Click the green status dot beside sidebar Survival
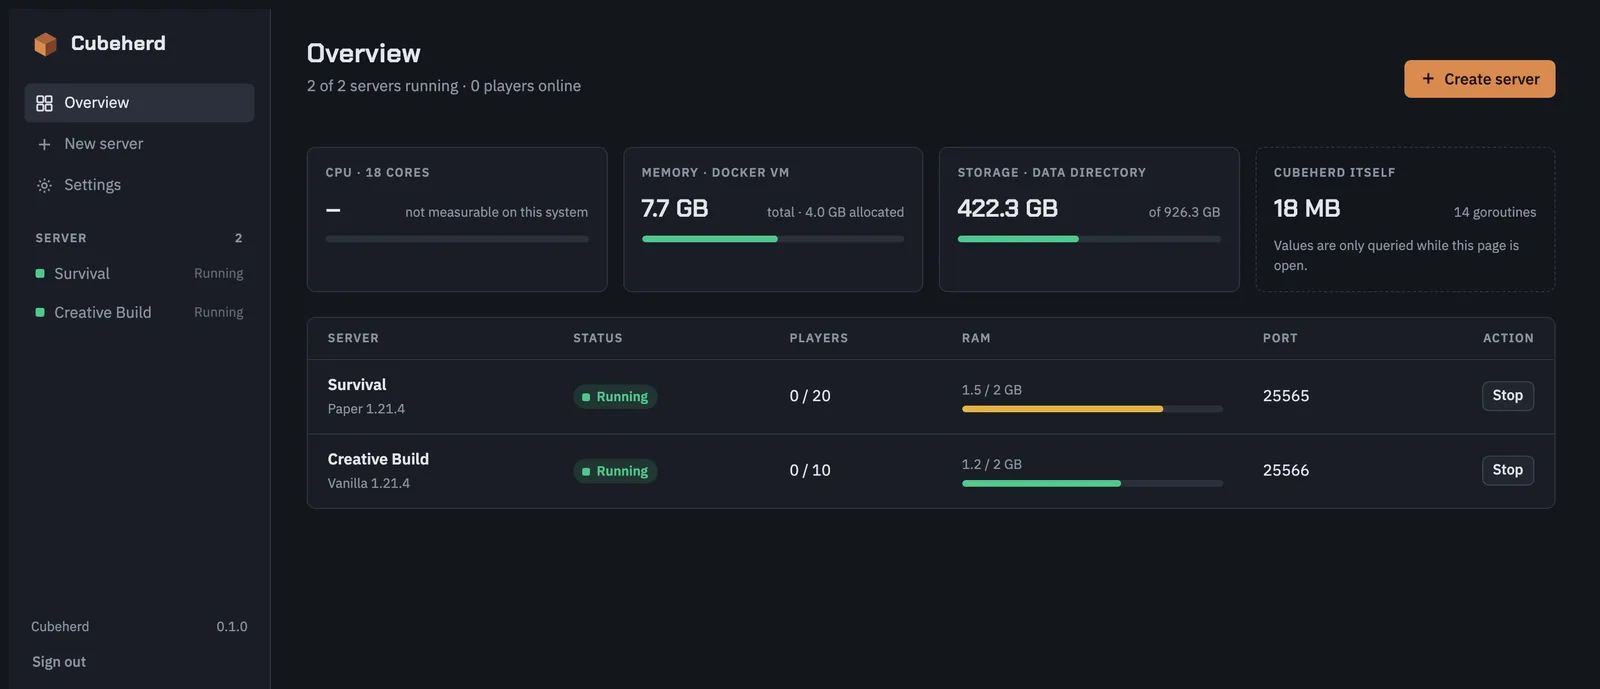The image size is (1600, 689). (x=40, y=273)
